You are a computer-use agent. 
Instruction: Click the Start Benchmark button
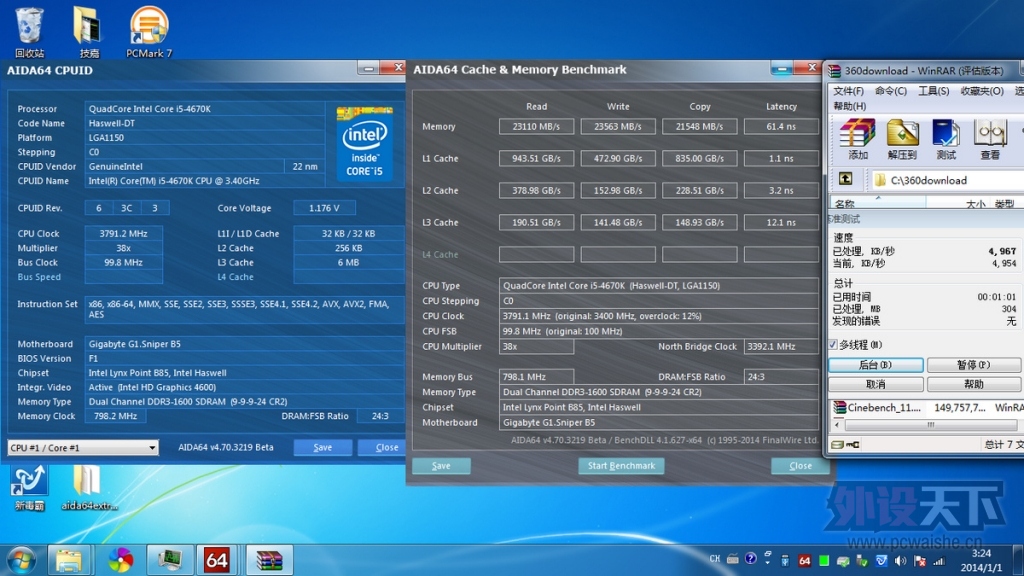(621, 466)
